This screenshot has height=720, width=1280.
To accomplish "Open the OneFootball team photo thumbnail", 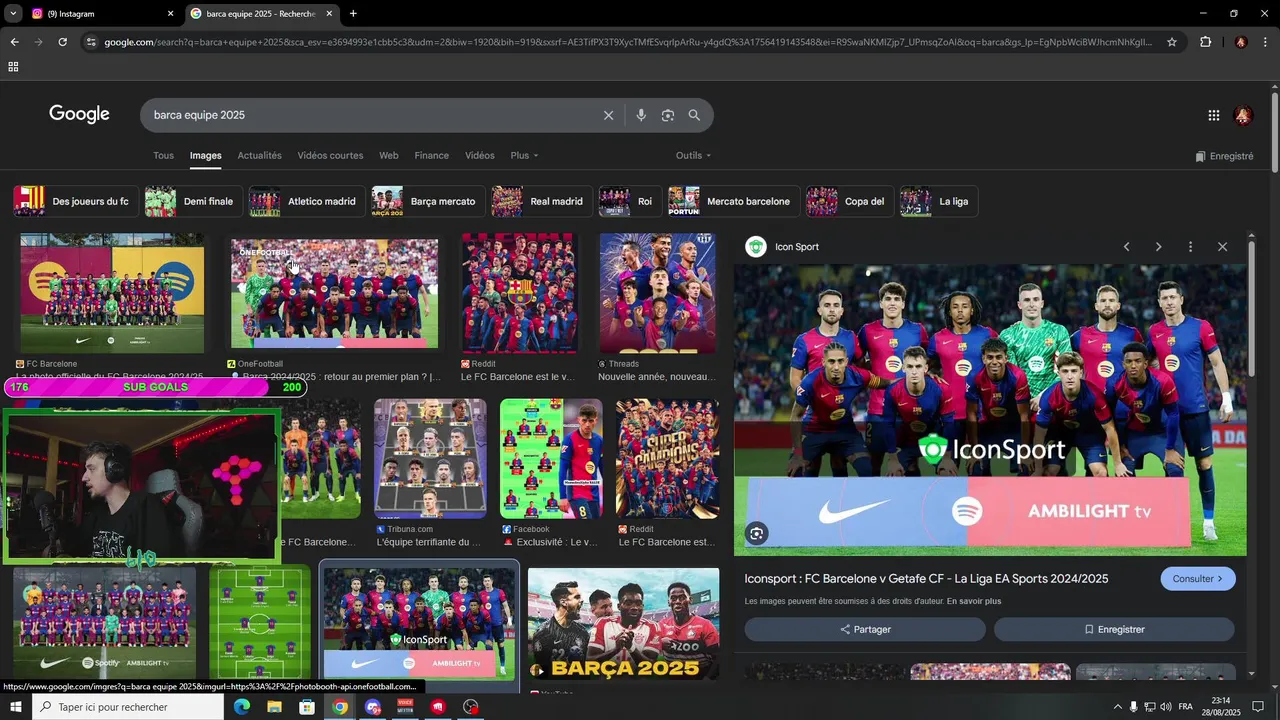I will (x=334, y=293).
